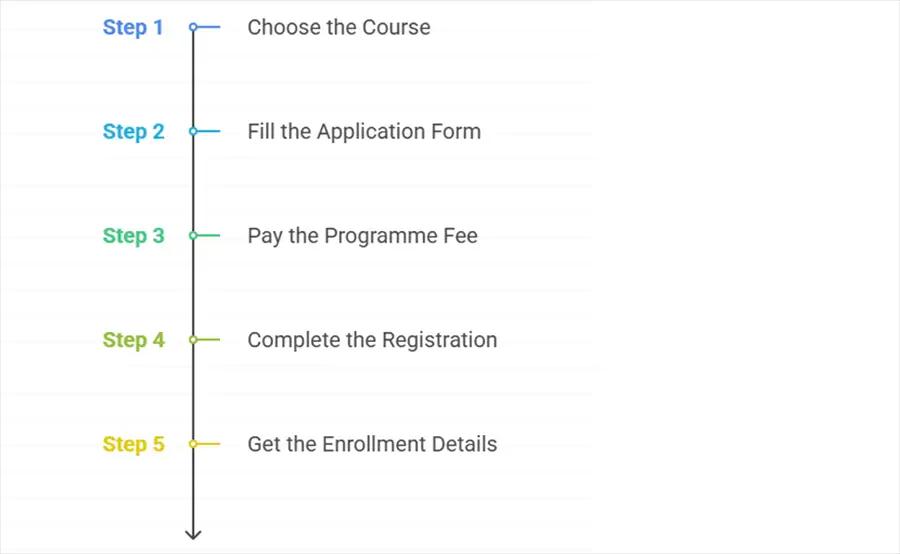Select 'Fill the Application Form' text
The height and width of the screenshot is (554, 900).
tap(364, 131)
